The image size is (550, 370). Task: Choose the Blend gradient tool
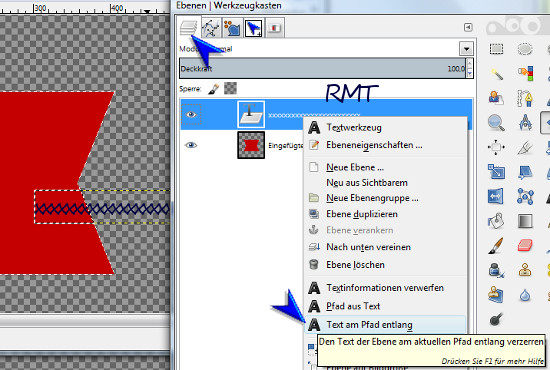pos(525,221)
